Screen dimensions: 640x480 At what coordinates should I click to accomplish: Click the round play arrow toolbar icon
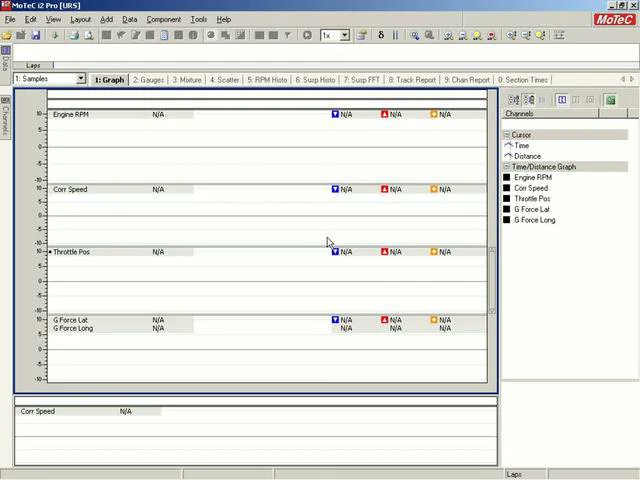307,36
